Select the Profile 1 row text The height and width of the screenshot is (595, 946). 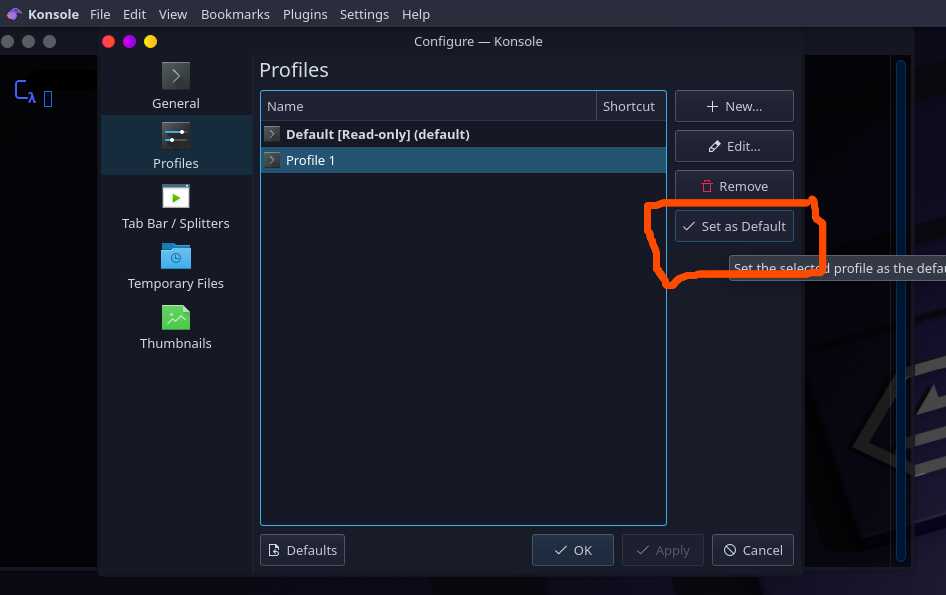pyautogui.click(x=310, y=161)
